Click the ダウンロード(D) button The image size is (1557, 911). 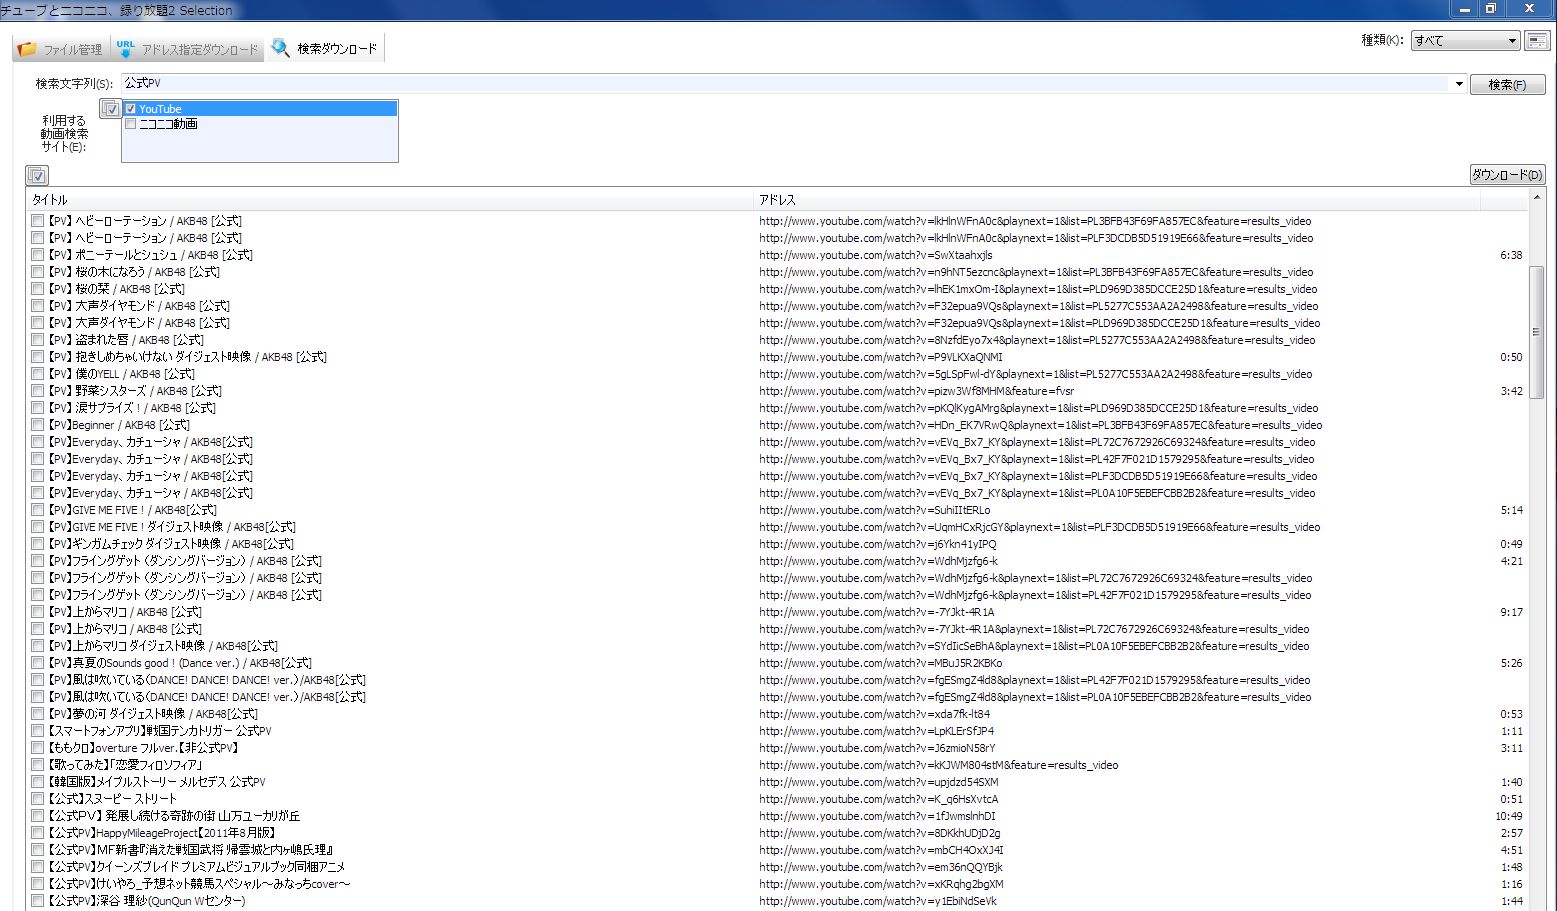pos(1507,175)
